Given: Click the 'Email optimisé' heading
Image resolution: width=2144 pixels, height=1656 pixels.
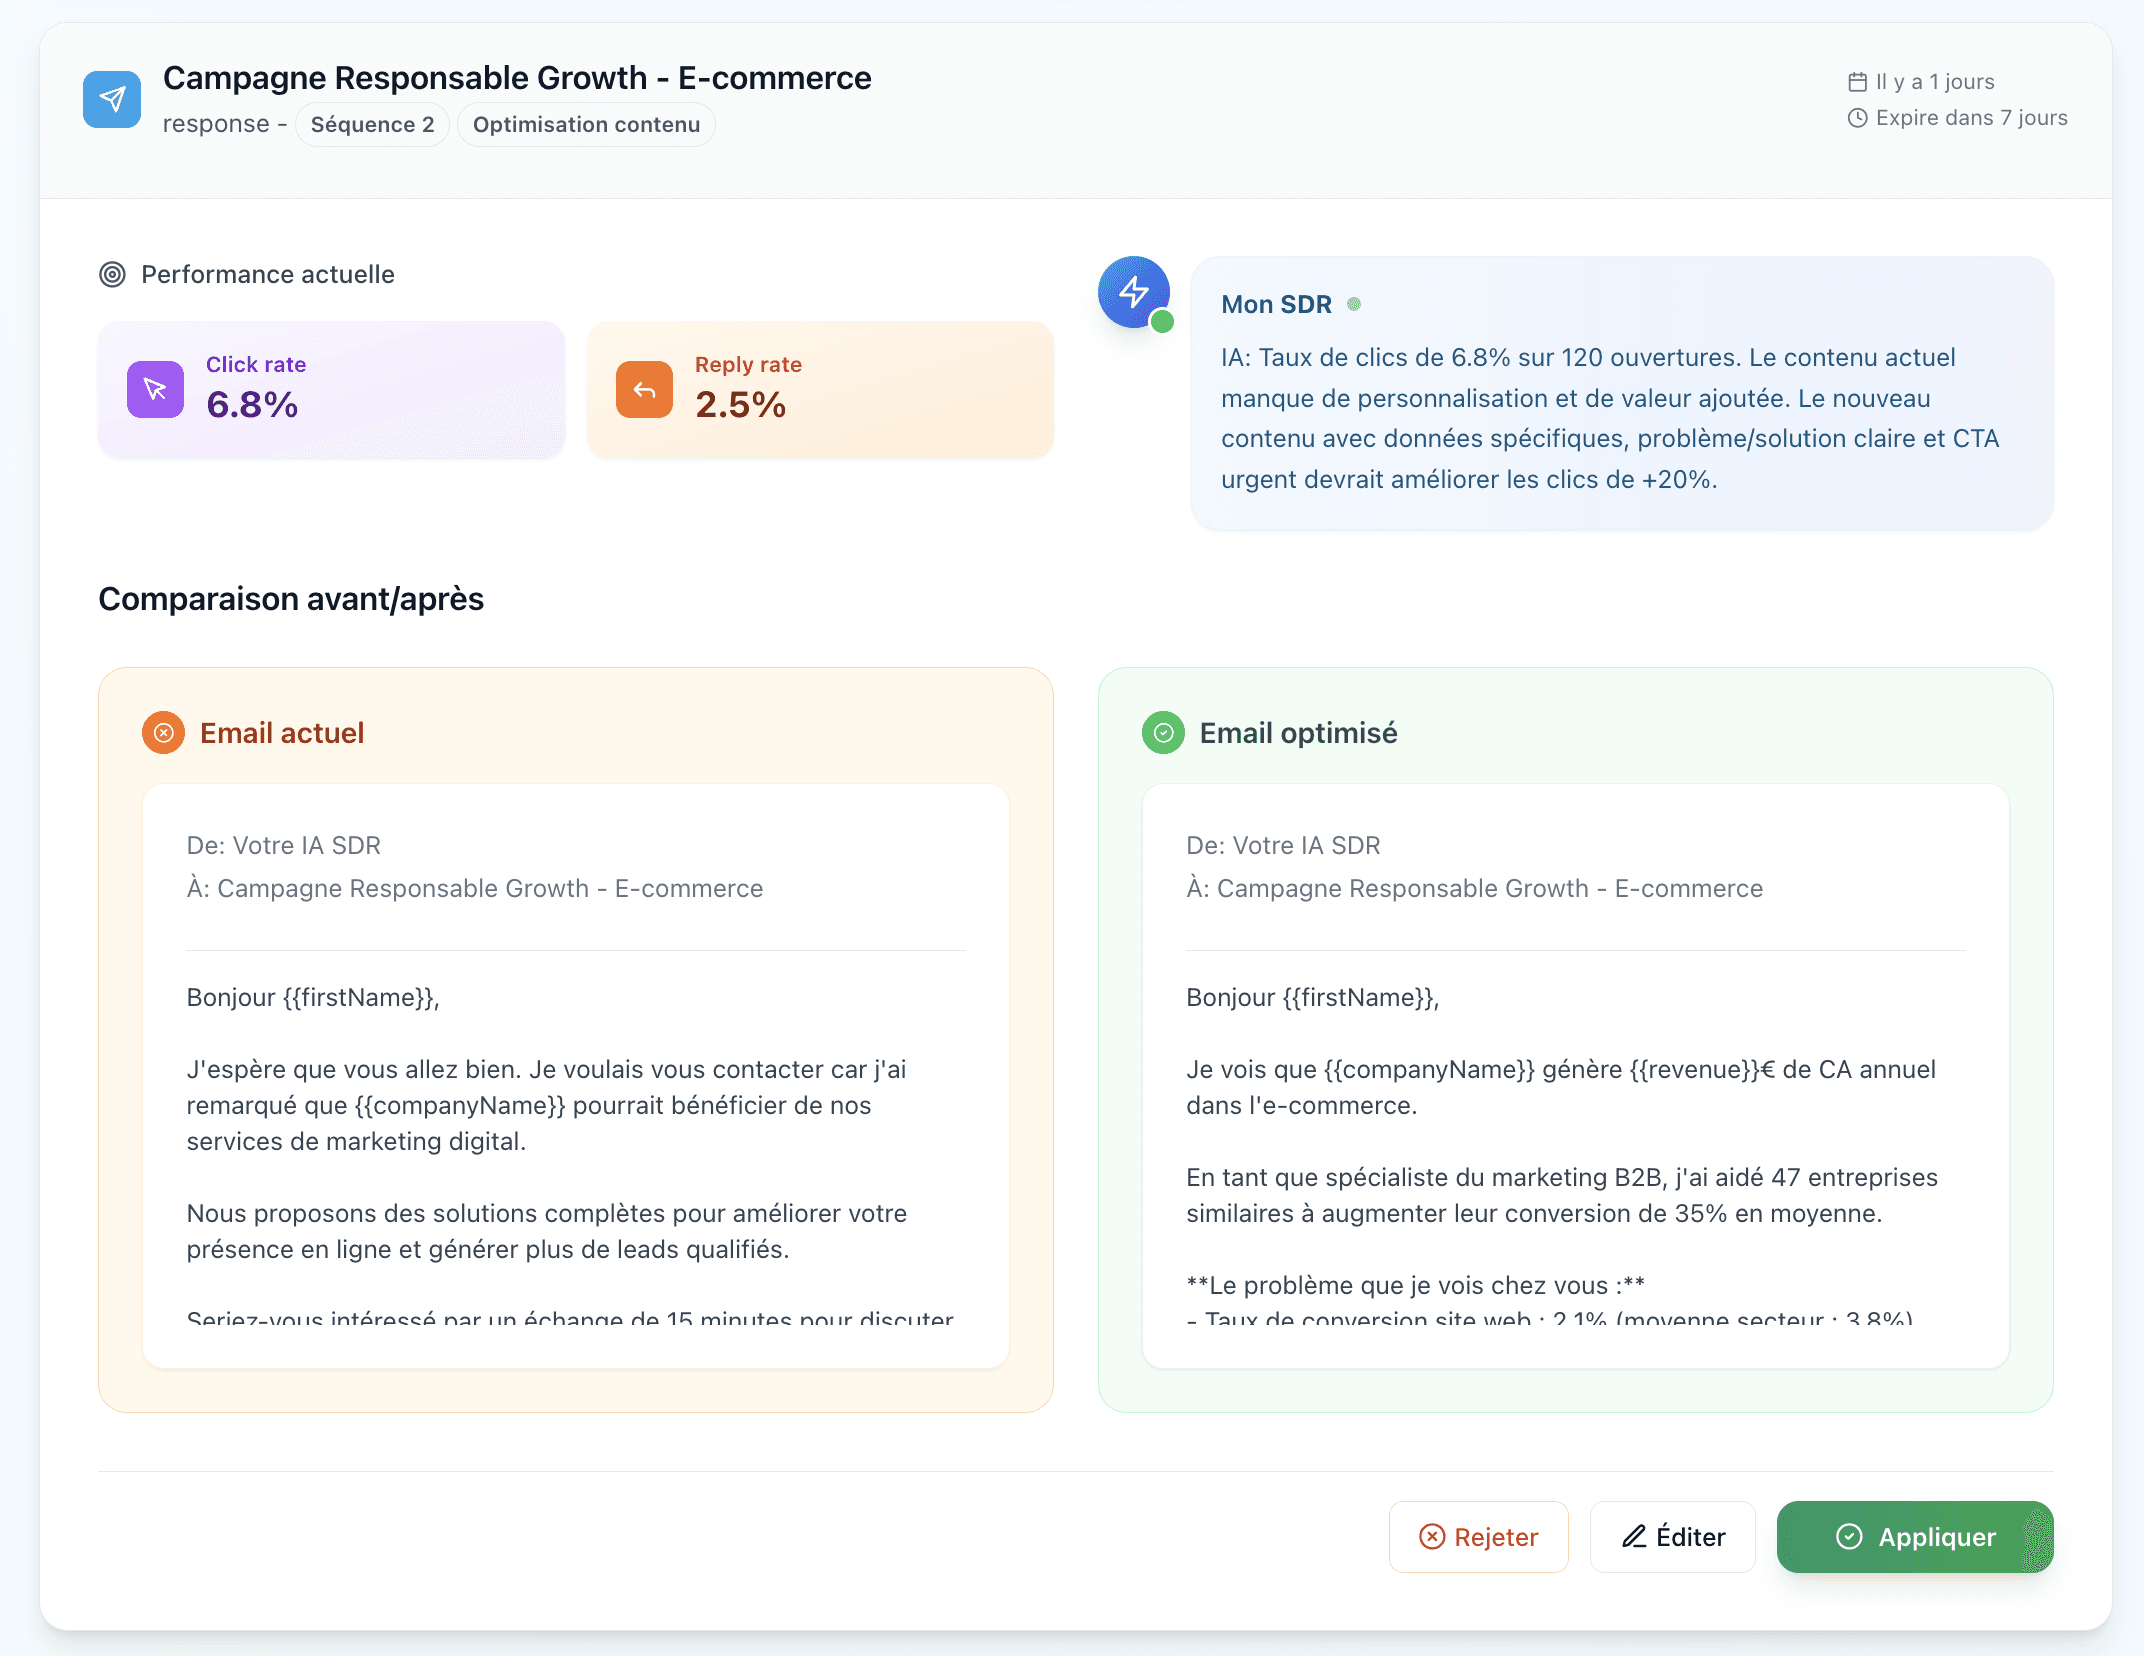Looking at the screenshot, I should 1298,733.
